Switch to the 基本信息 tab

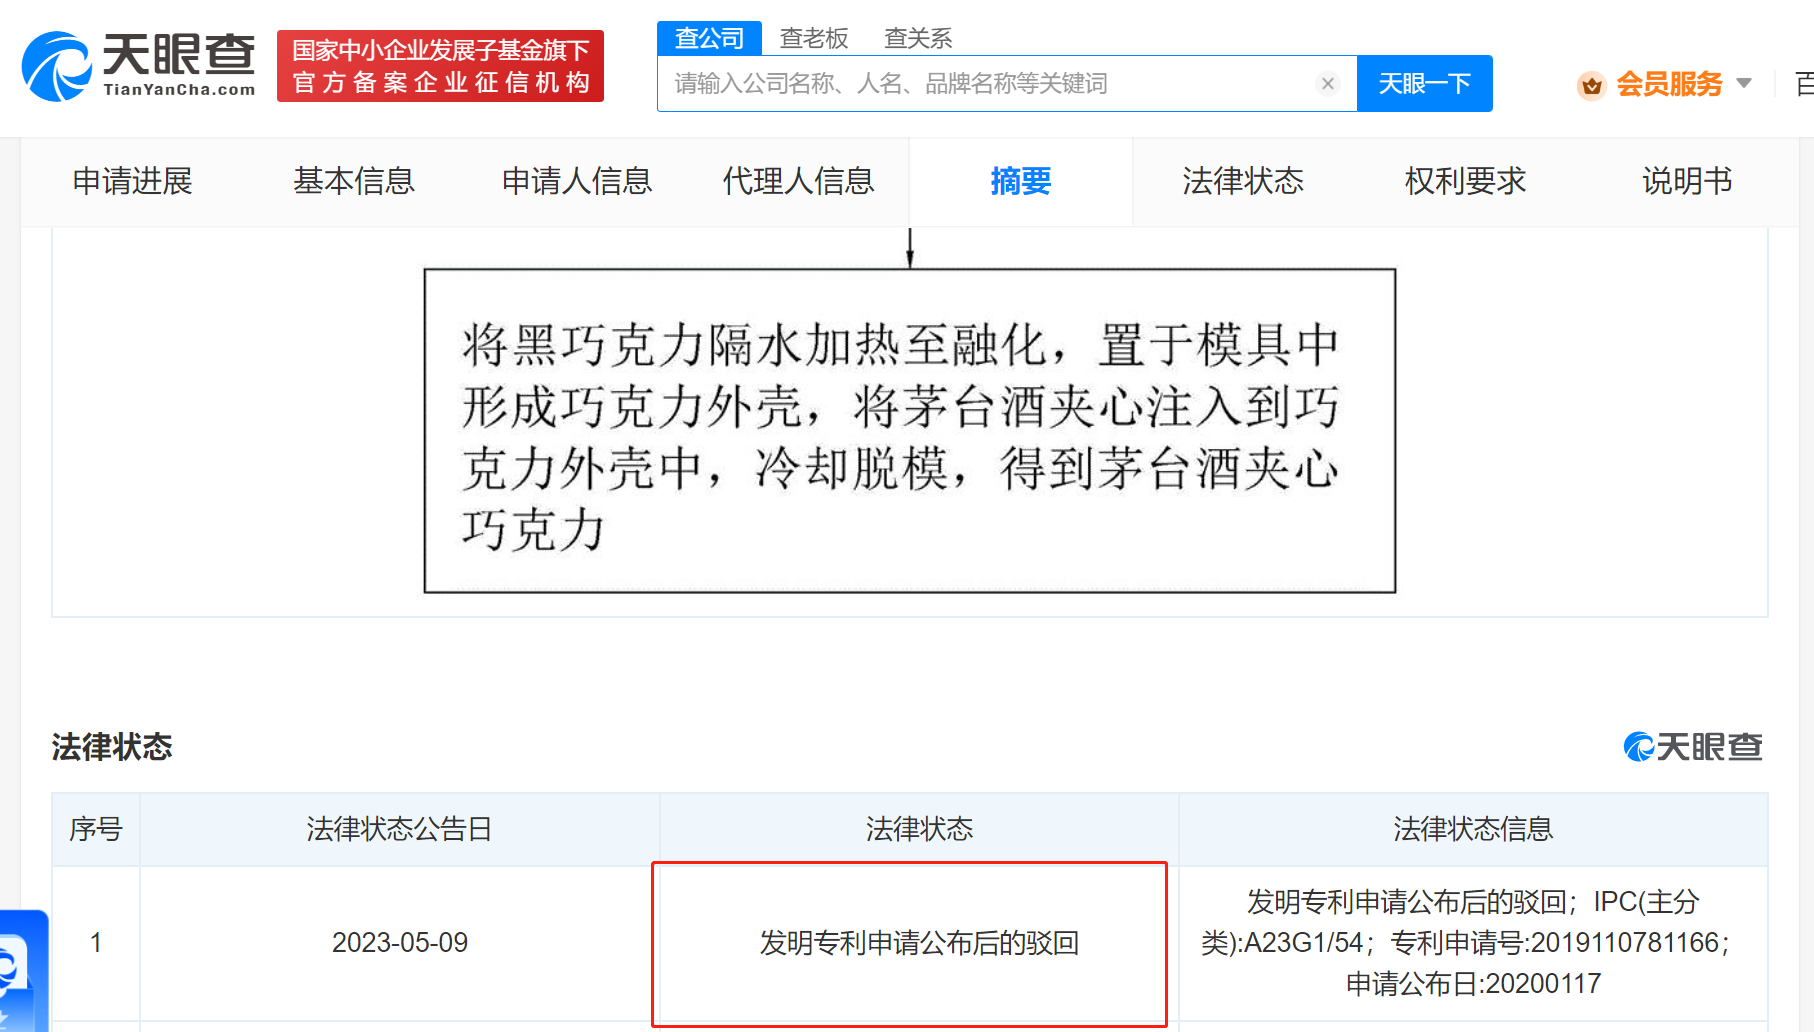tap(354, 181)
